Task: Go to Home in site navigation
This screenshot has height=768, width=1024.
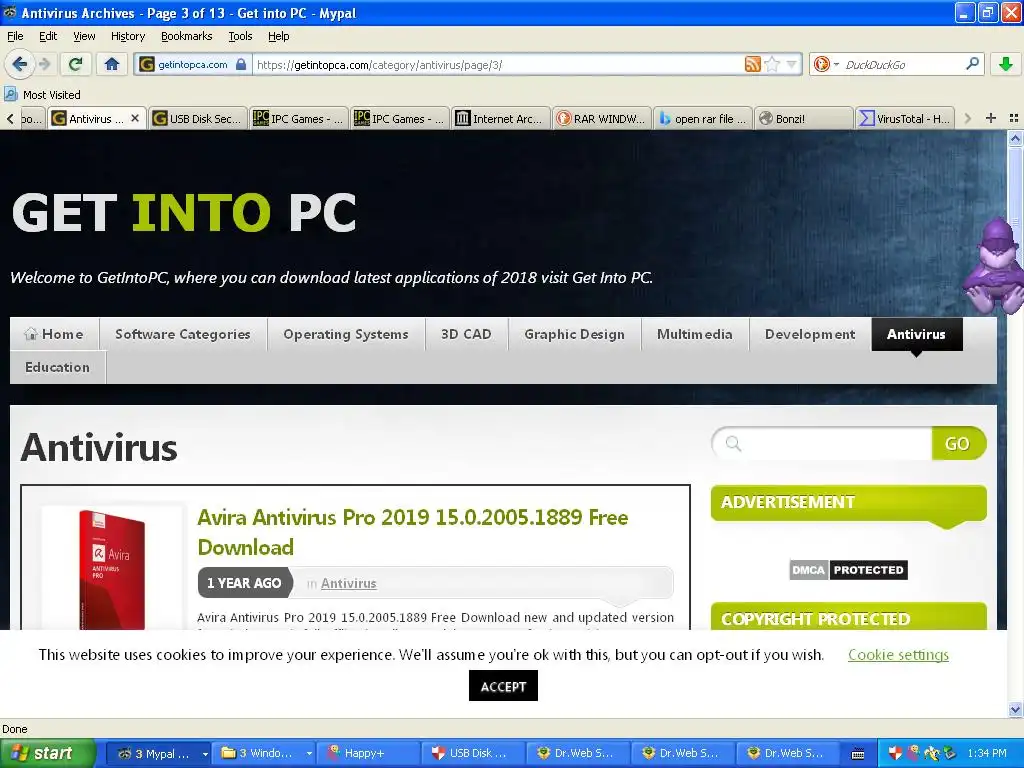Action: click(54, 334)
